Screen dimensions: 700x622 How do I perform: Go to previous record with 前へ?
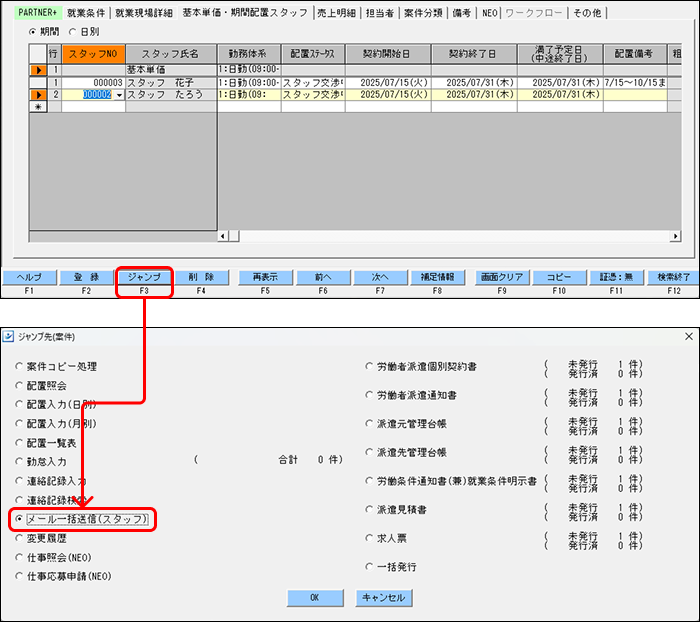pos(323,277)
